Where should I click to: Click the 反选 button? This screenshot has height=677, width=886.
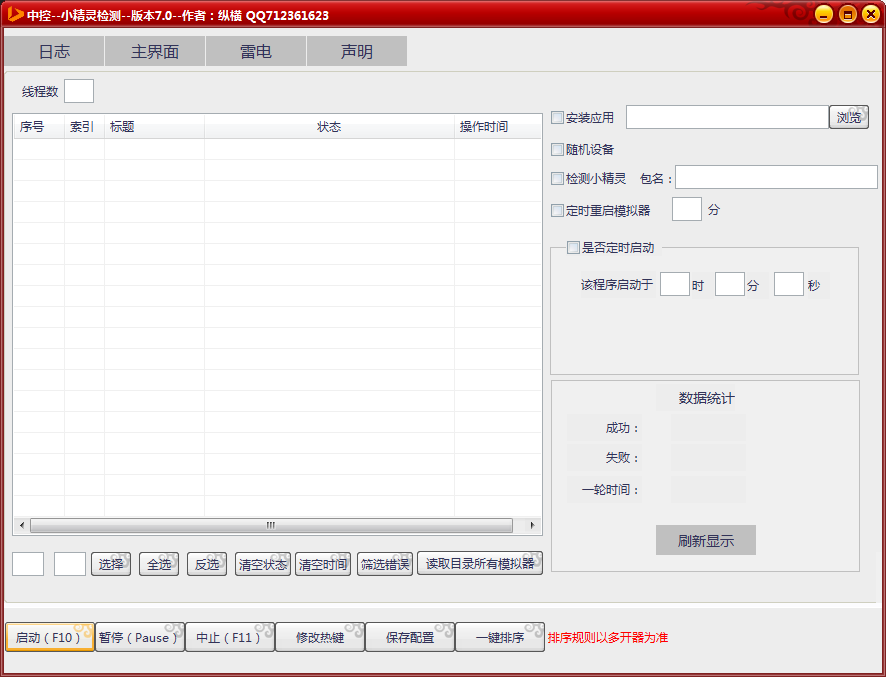[207, 564]
